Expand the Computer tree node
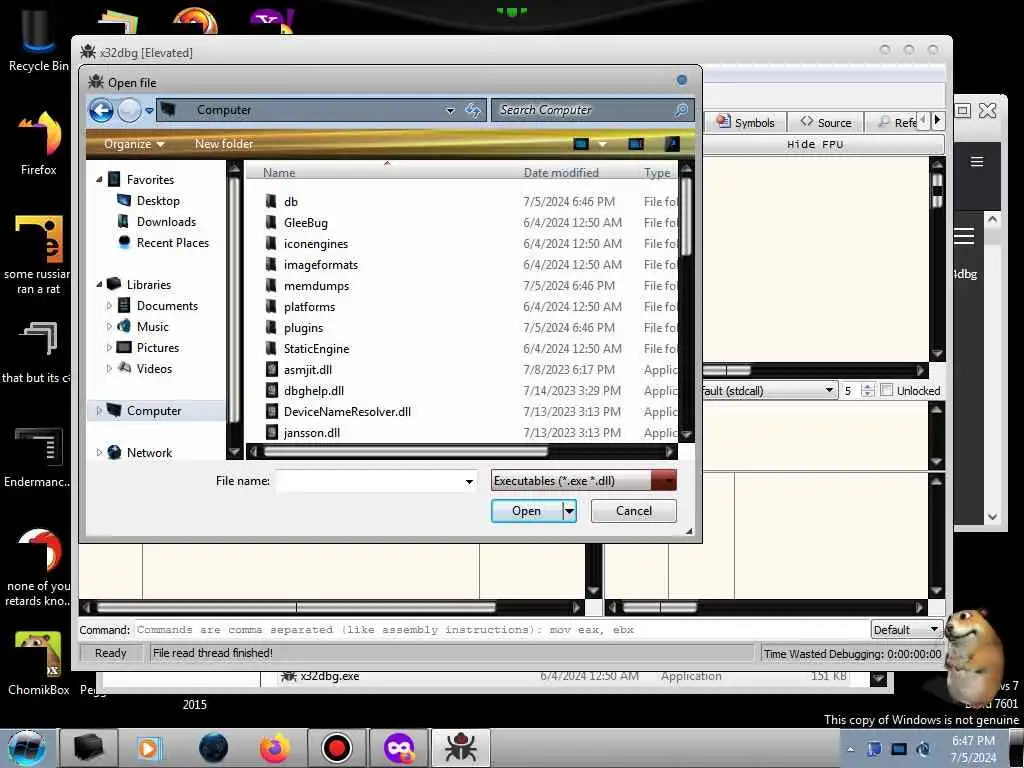The image size is (1024, 768). point(99,411)
